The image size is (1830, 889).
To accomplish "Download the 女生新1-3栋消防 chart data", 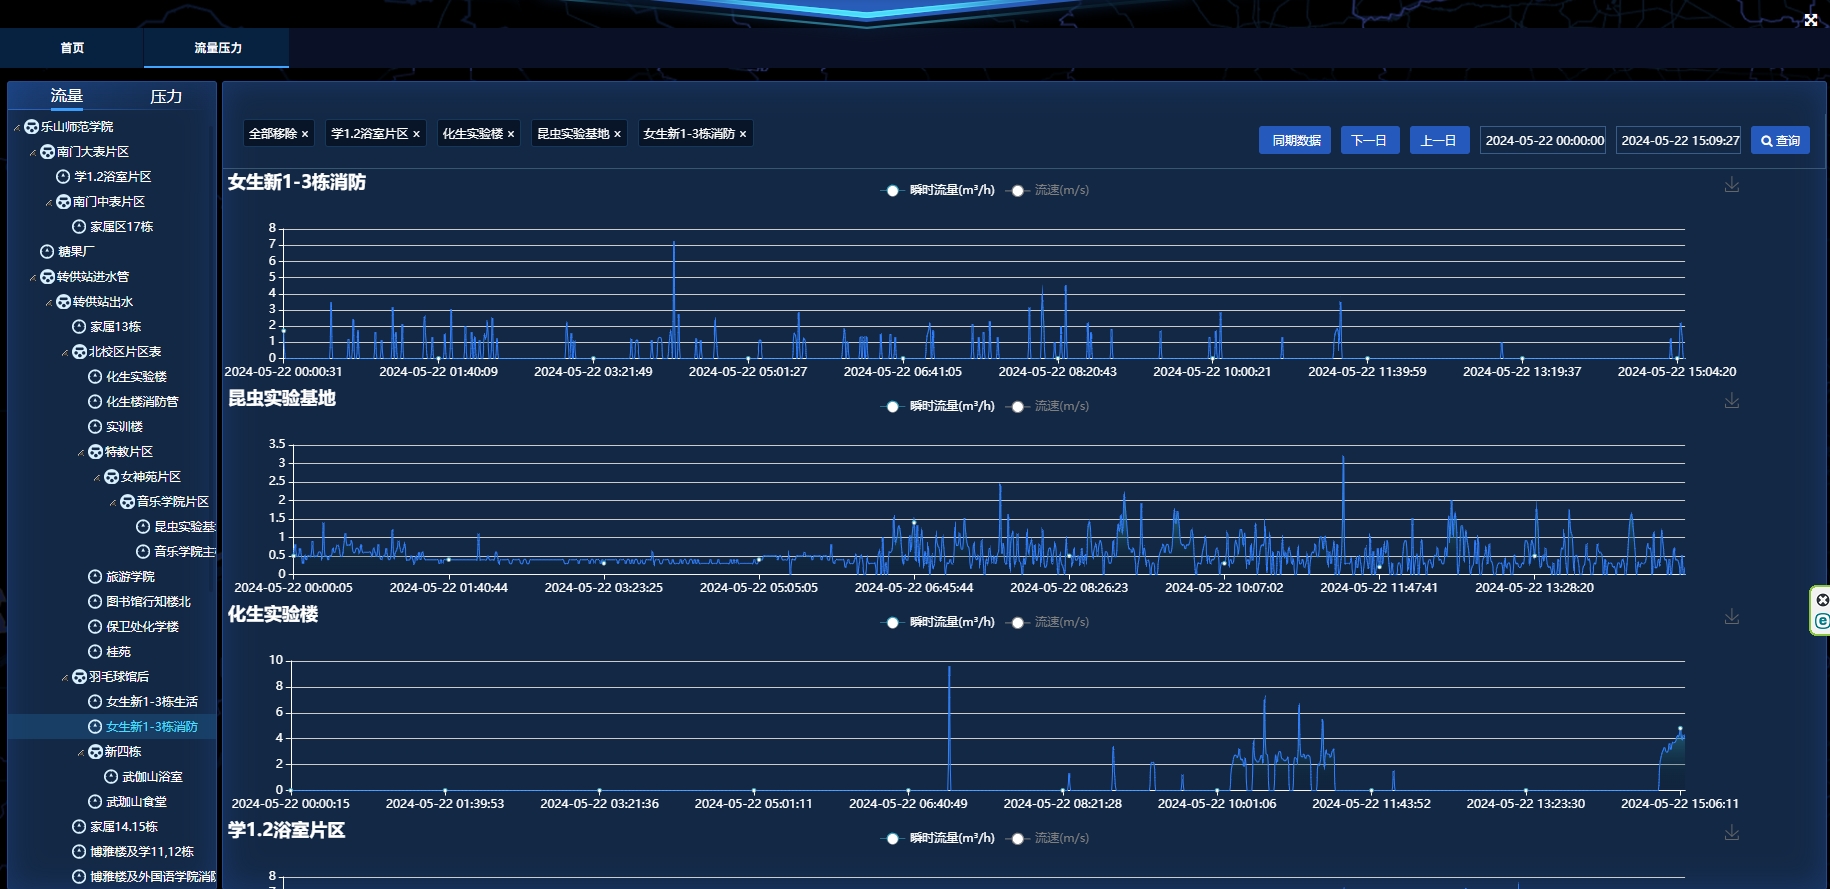I will click(x=1732, y=185).
